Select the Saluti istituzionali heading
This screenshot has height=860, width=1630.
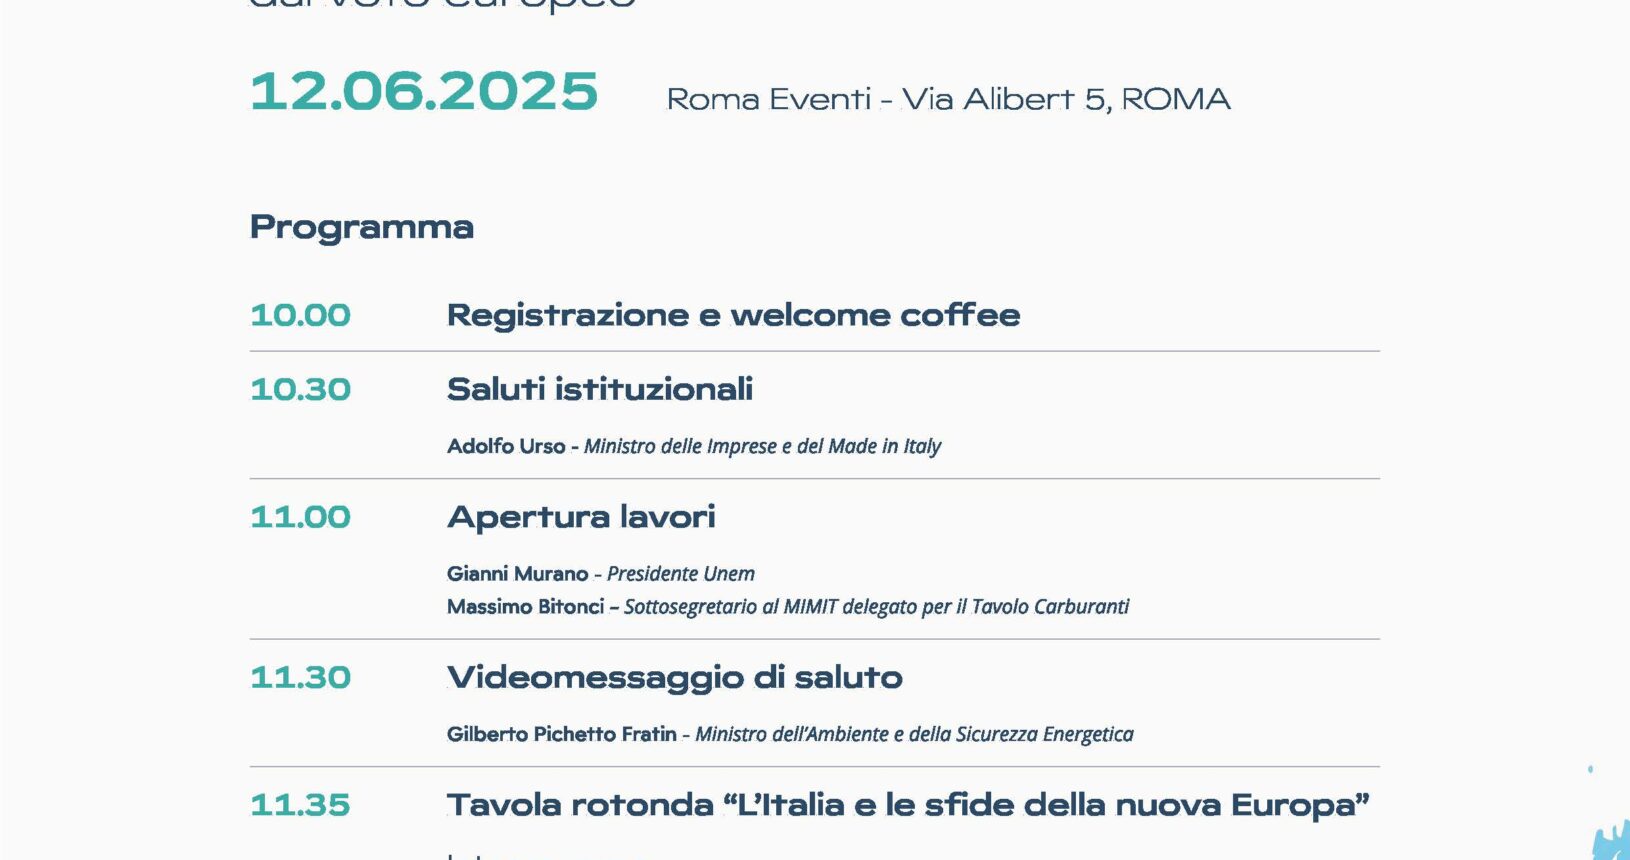[x=600, y=389]
